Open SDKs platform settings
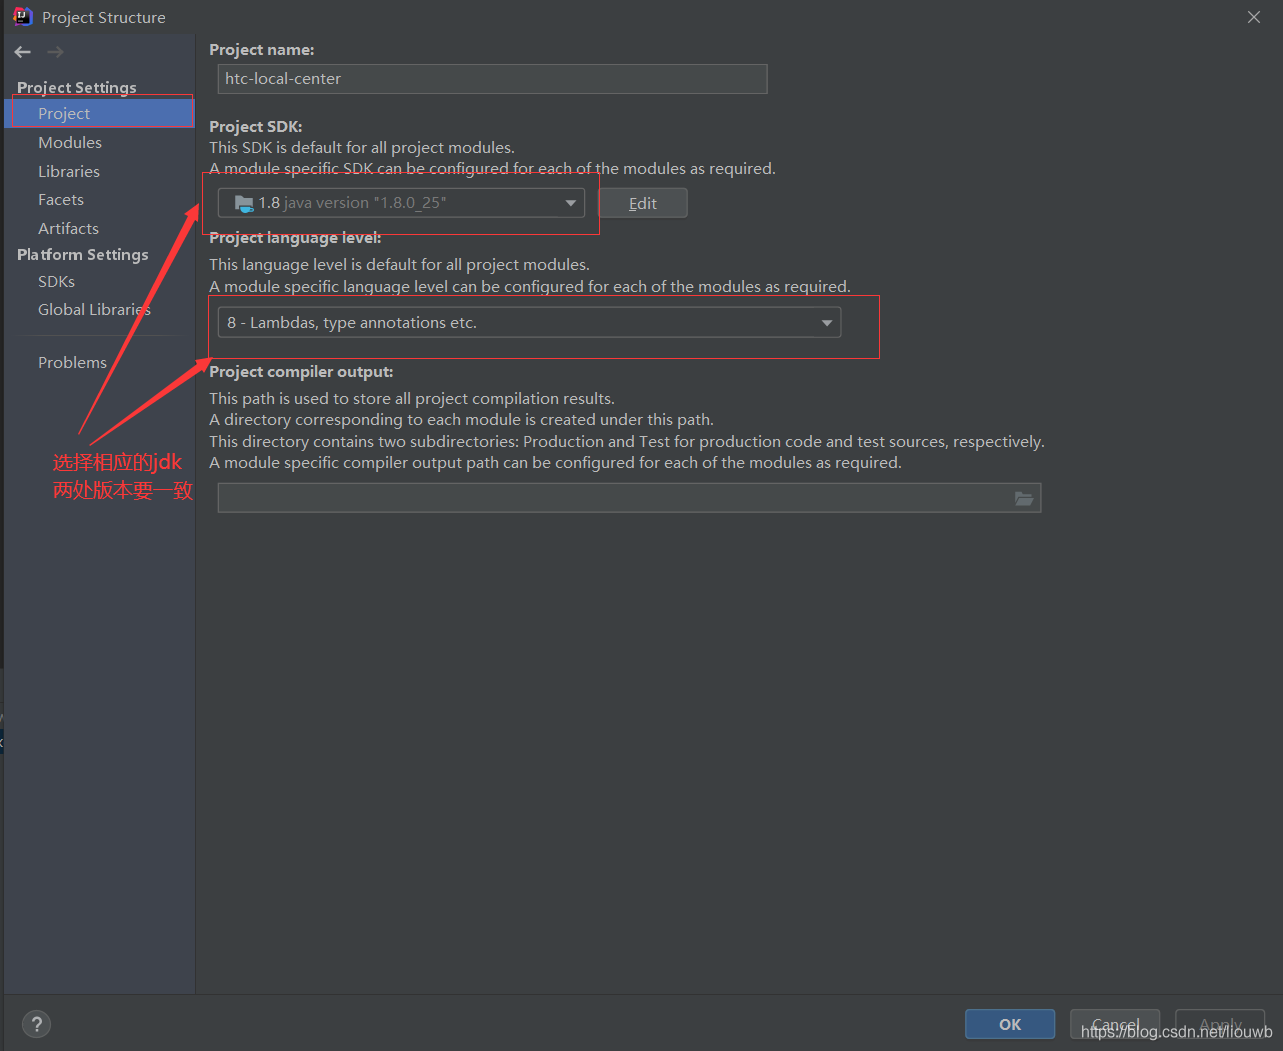 click(56, 282)
